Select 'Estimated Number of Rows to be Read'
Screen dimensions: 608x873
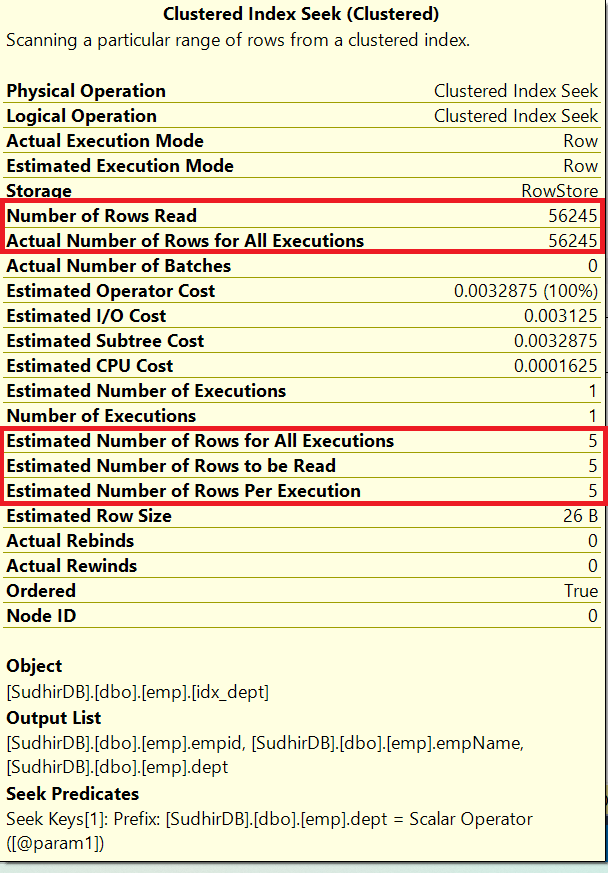click(171, 466)
